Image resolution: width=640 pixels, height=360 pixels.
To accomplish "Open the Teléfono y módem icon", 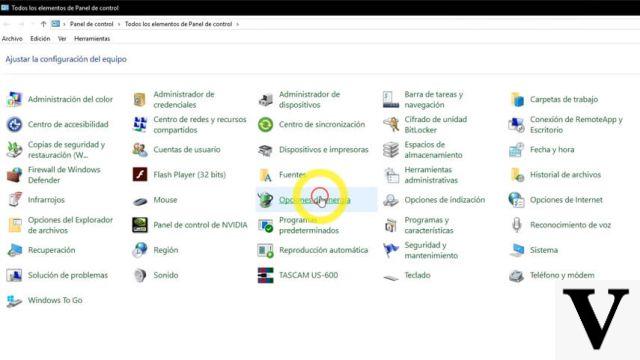I will [x=517, y=276].
